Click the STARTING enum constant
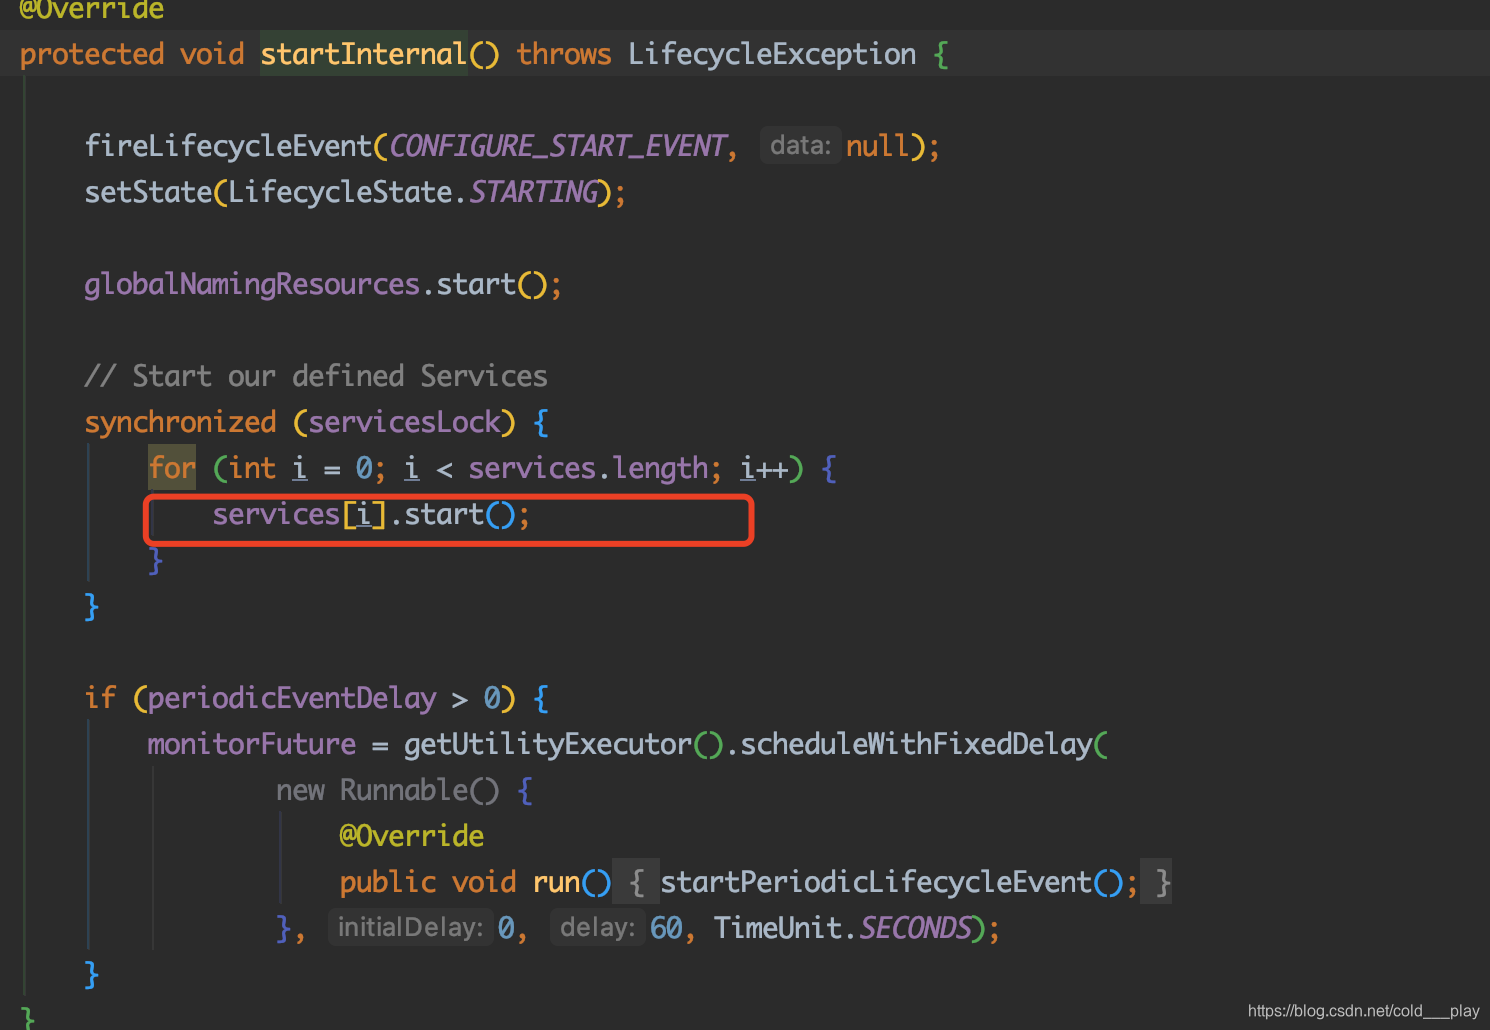 pyautogui.click(x=533, y=192)
